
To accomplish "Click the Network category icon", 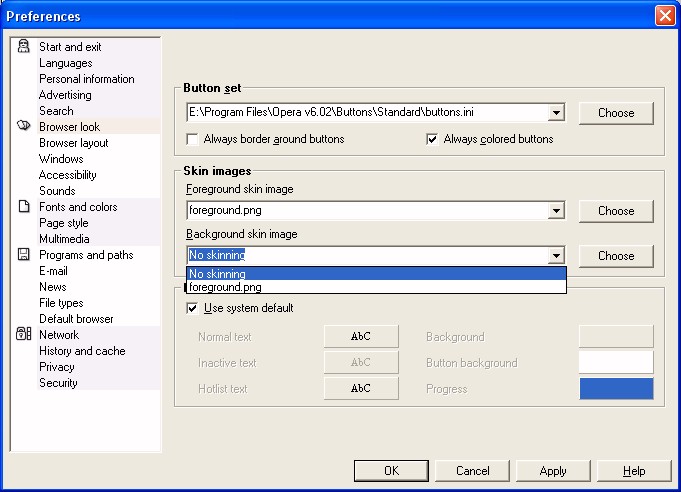I will (x=24, y=335).
